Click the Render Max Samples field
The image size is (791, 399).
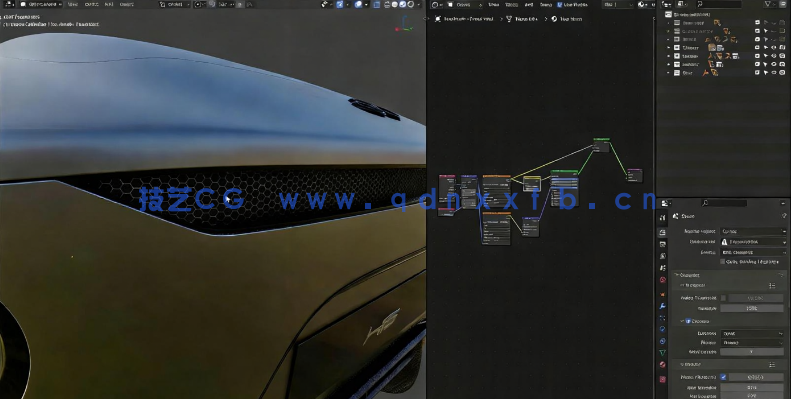coord(753,387)
